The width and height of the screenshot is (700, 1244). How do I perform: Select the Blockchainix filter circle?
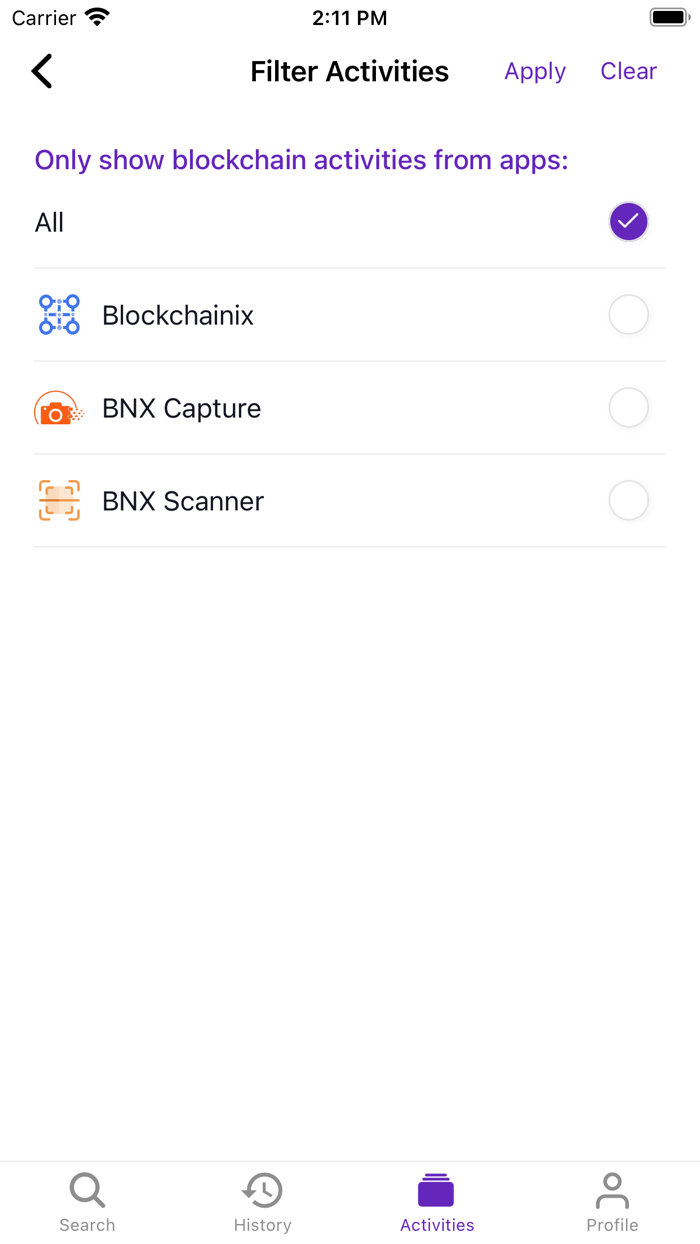coord(628,314)
